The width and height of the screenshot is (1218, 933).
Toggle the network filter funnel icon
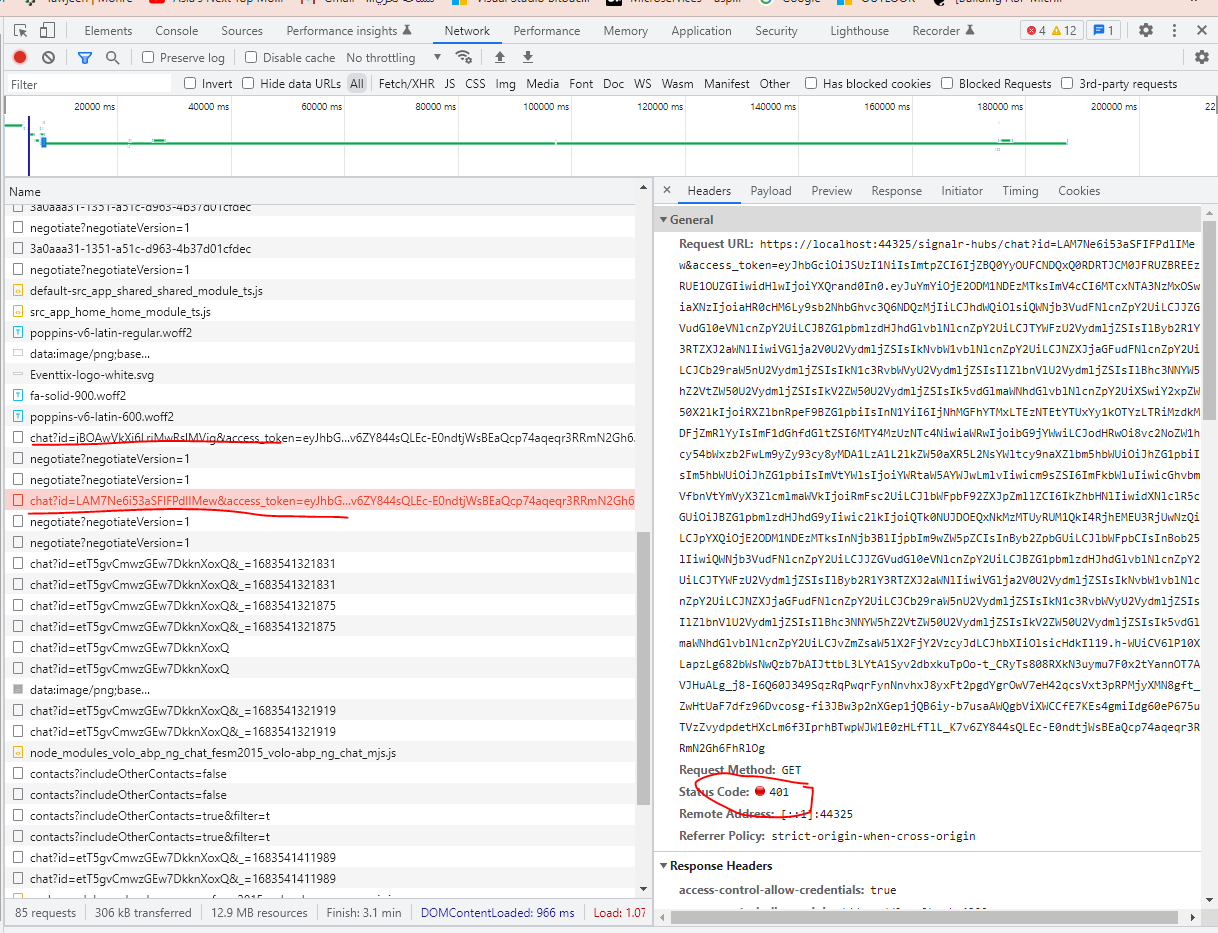point(85,58)
